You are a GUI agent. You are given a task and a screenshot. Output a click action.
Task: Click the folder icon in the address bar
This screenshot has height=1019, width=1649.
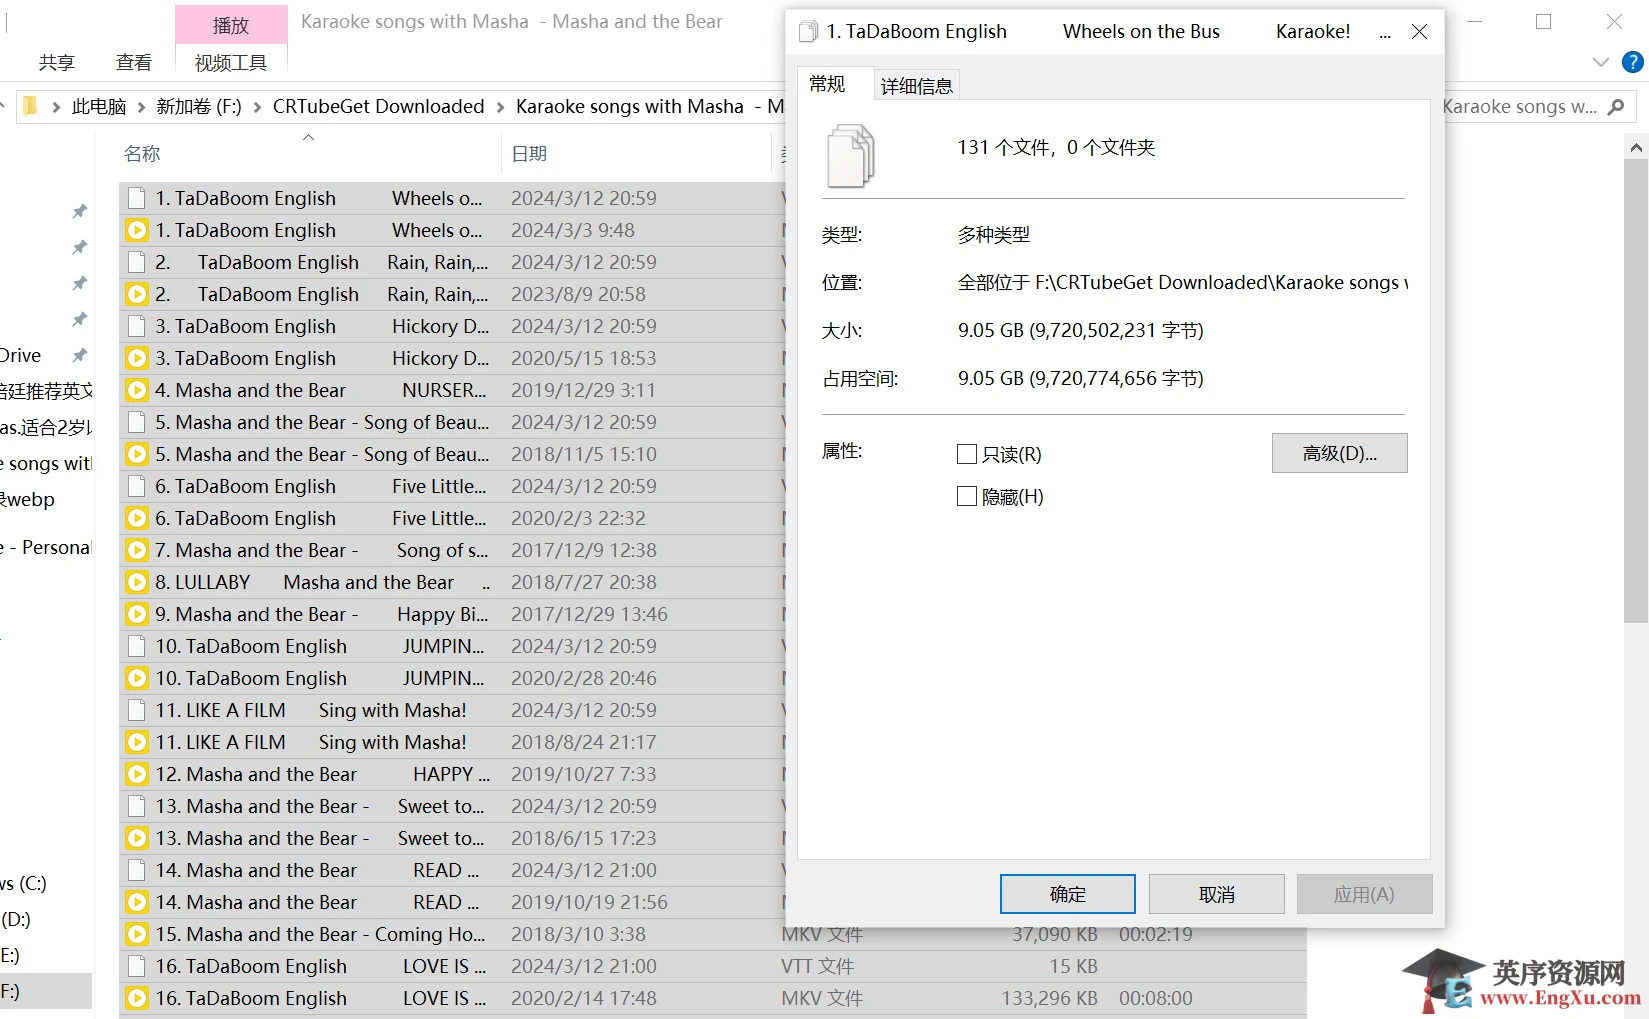coord(30,106)
